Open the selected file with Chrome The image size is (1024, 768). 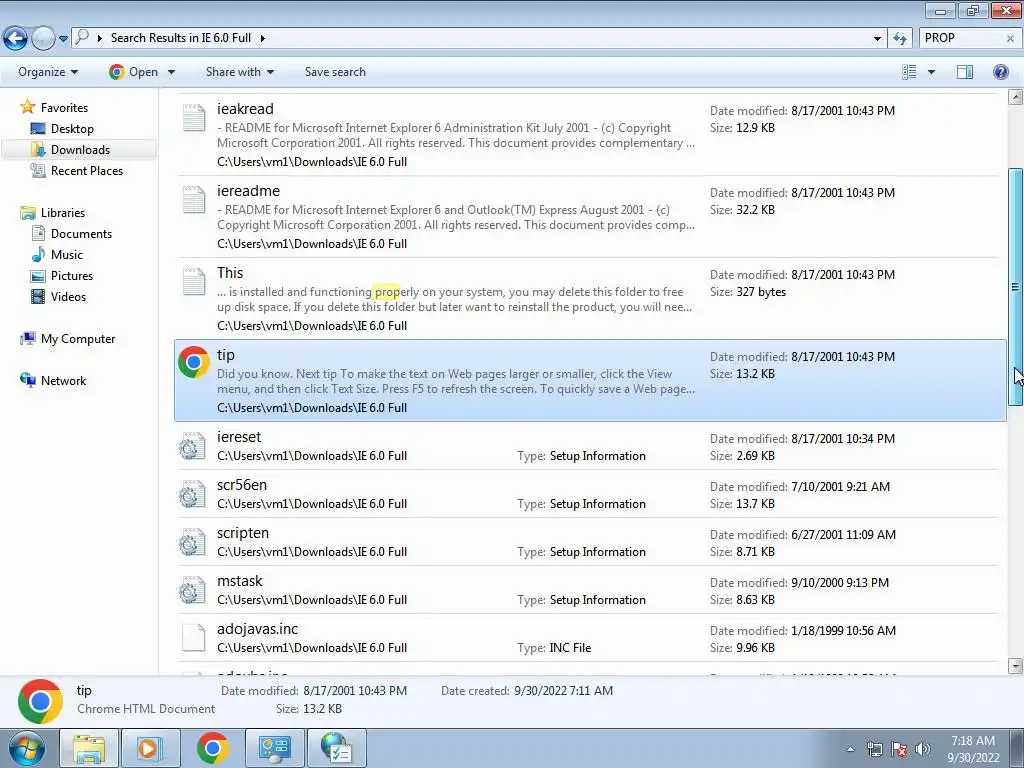click(x=134, y=72)
